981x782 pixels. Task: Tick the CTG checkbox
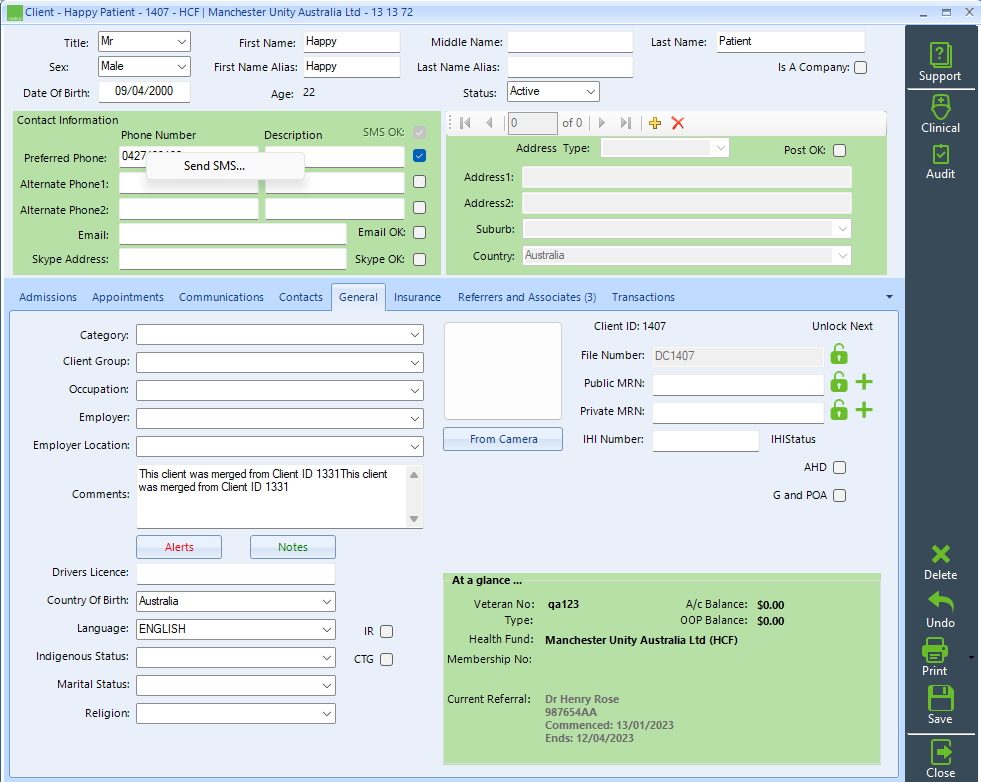tap(387, 659)
